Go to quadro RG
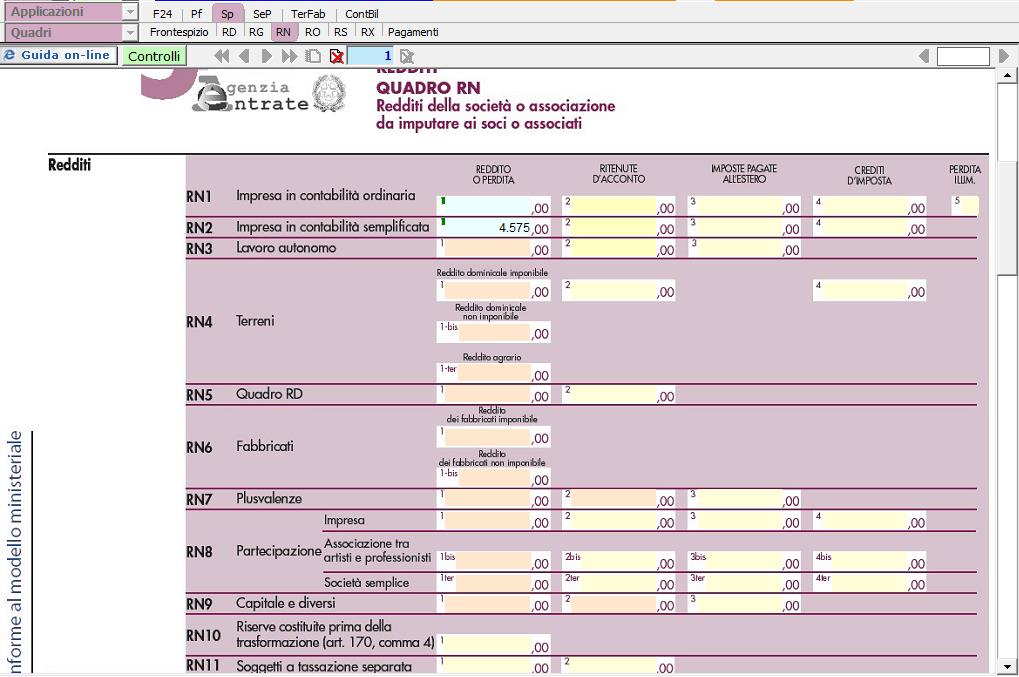This screenshot has width=1019, height=677. pyautogui.click(x=256, y=32)
